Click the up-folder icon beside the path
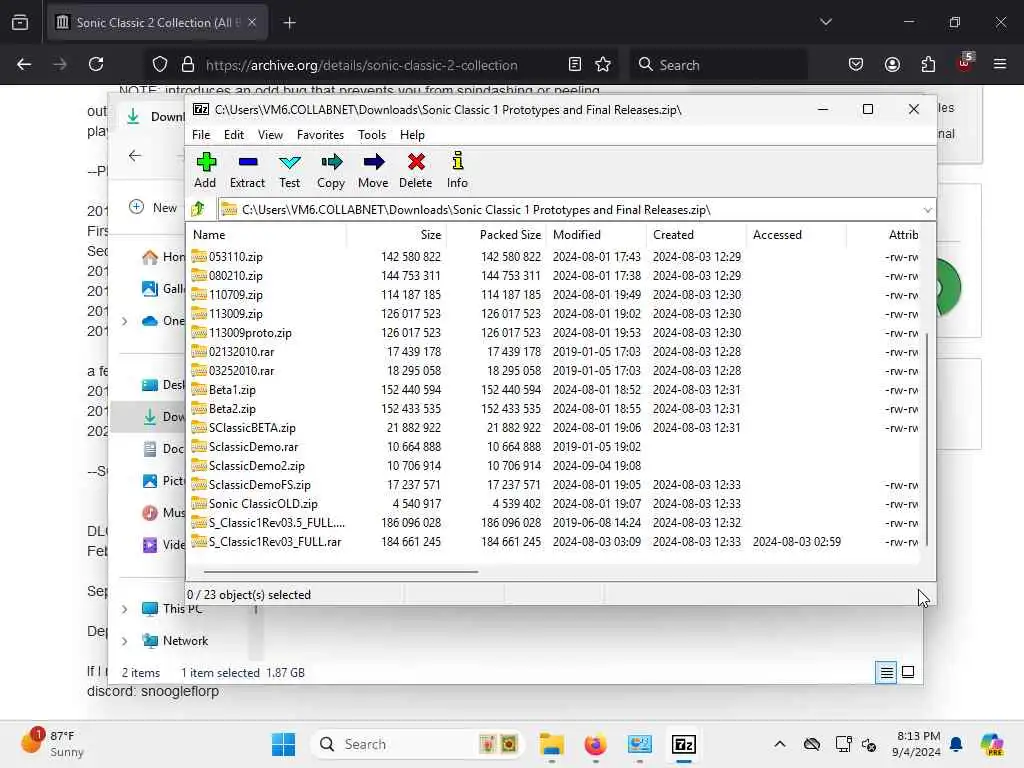The width and height of the screenshot is (1024, 768). (198, 209)
